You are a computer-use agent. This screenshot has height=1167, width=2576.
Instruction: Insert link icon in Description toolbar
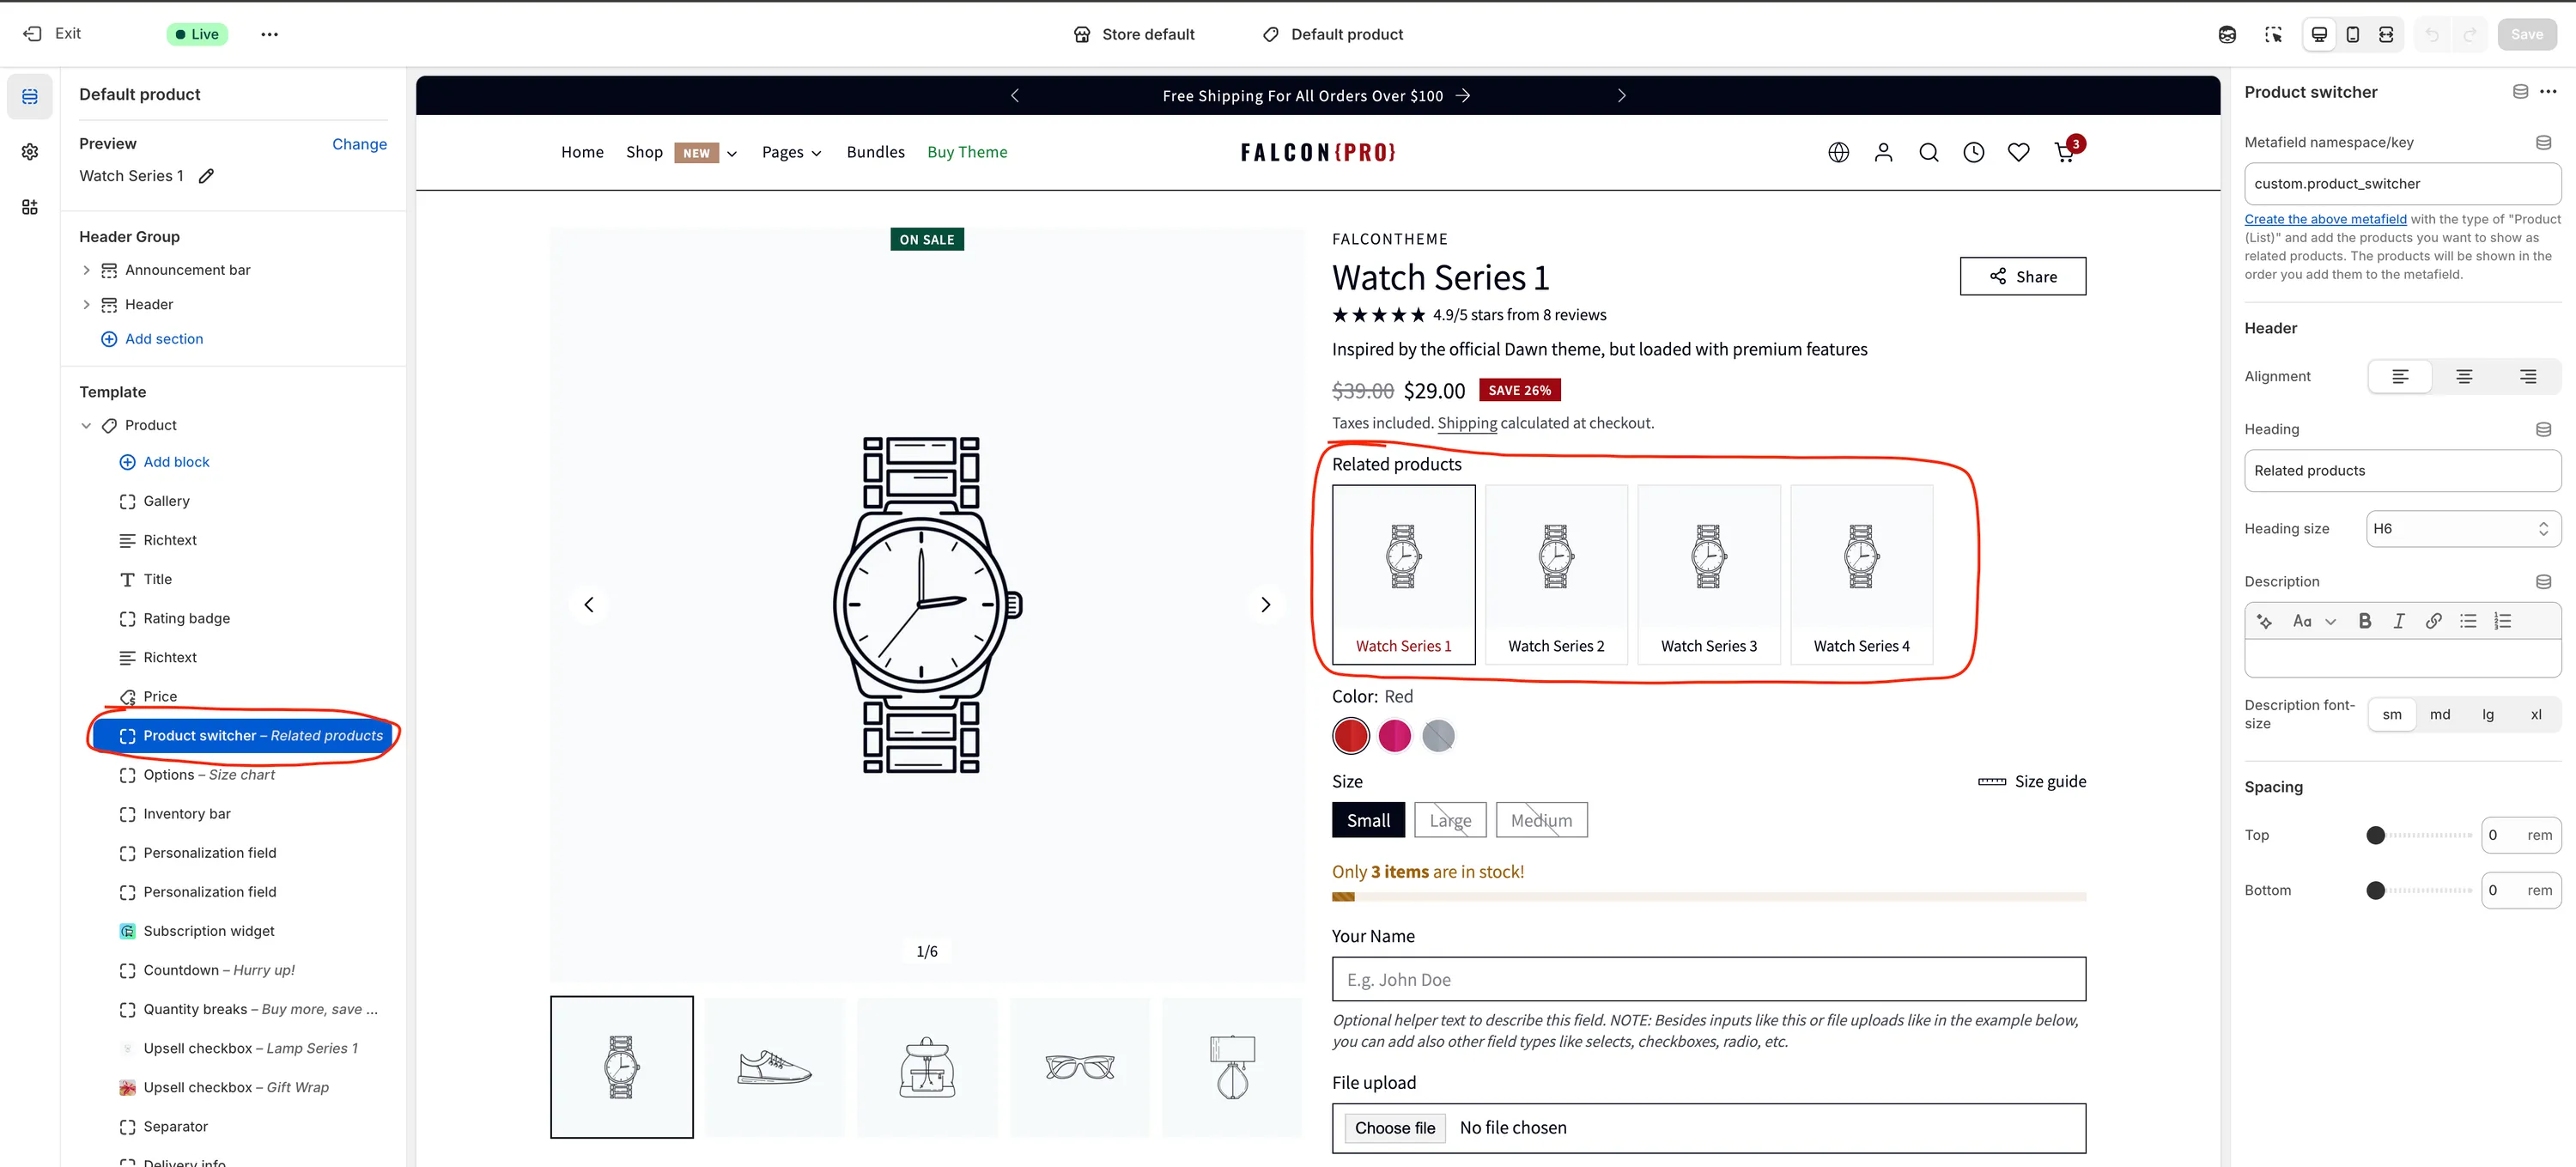point(2433,621)
